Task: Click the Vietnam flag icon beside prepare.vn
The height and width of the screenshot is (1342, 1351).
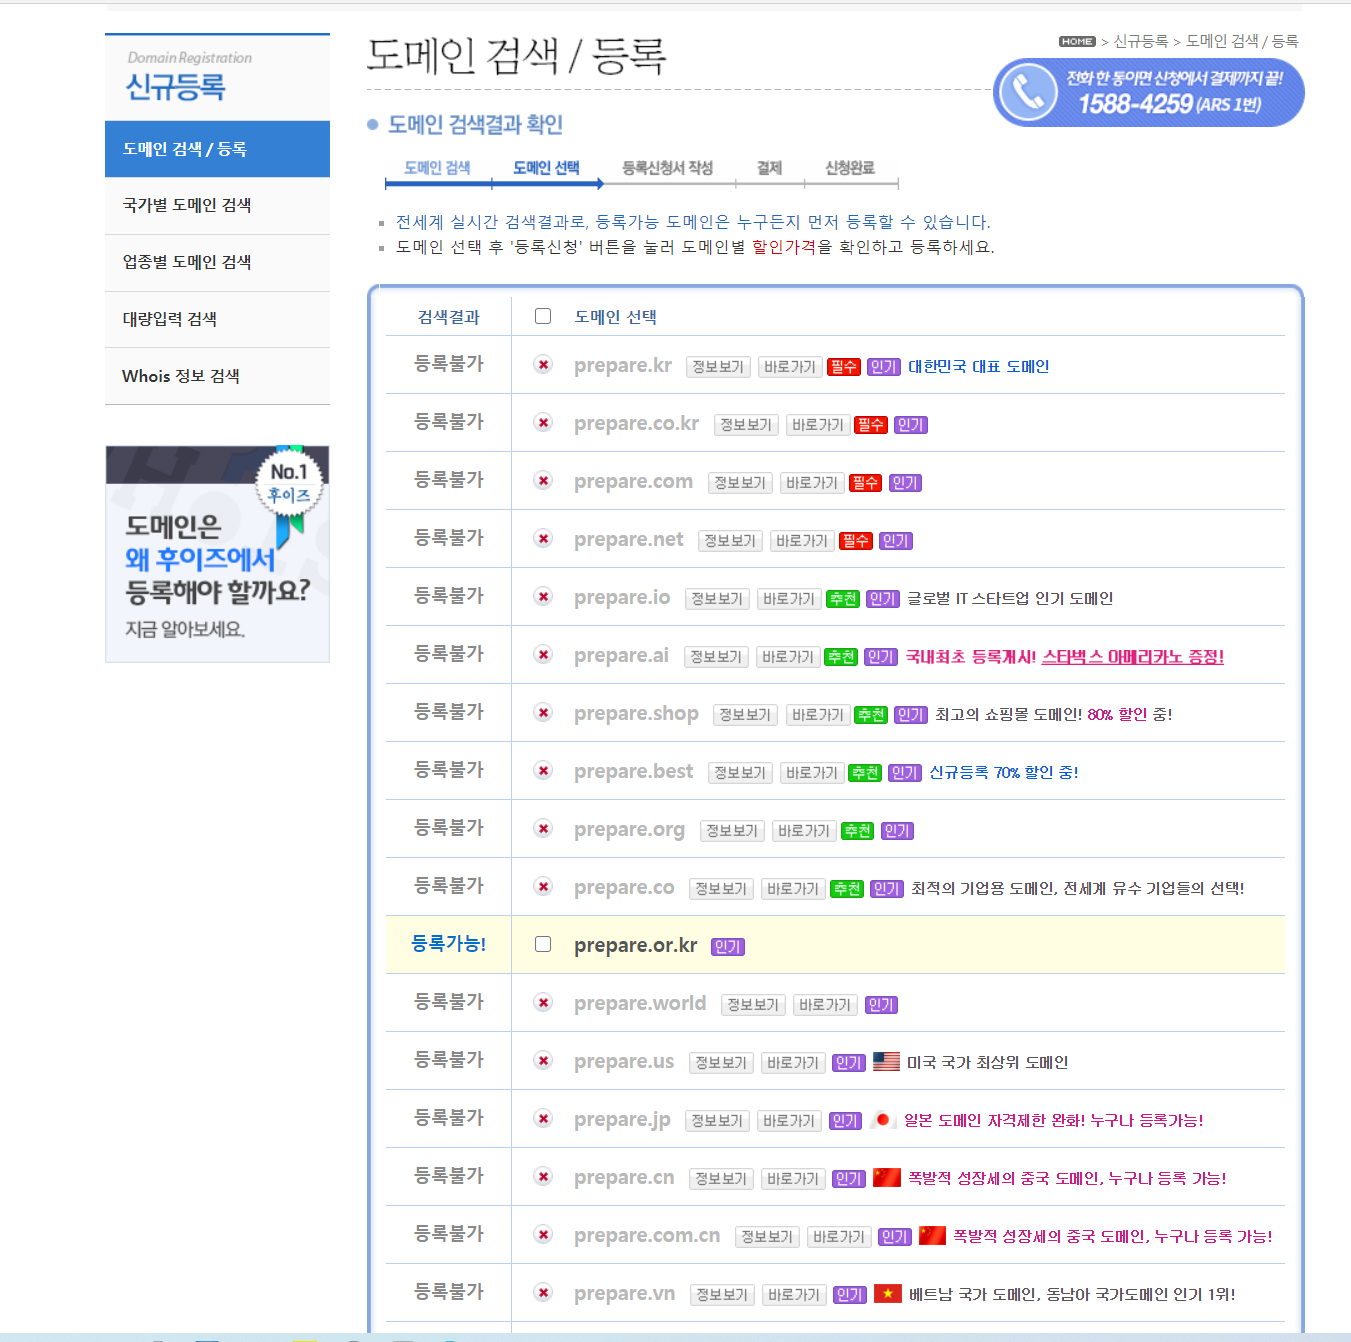Action: click(887, 1294)
